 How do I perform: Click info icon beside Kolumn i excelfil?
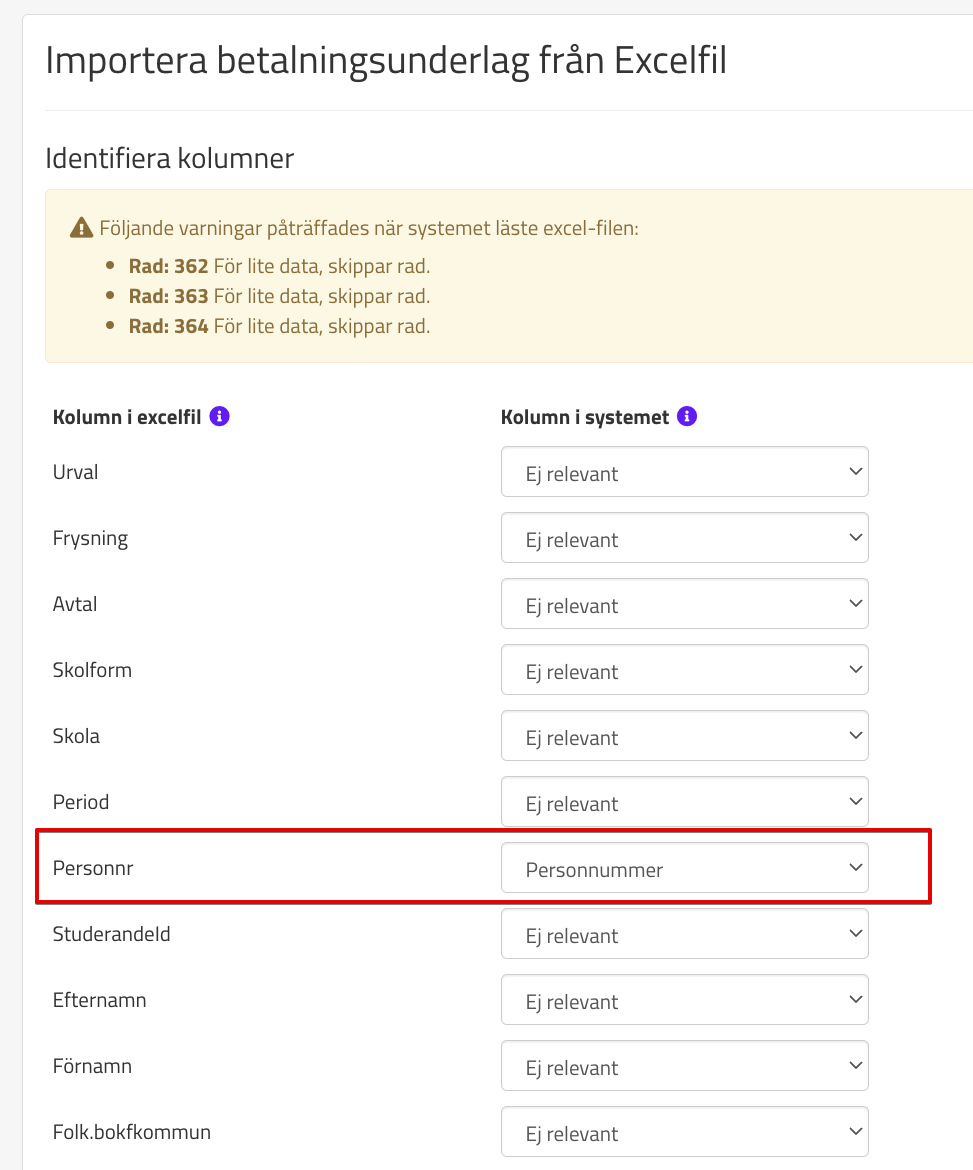pyautogui.click(x=220, y=417)
